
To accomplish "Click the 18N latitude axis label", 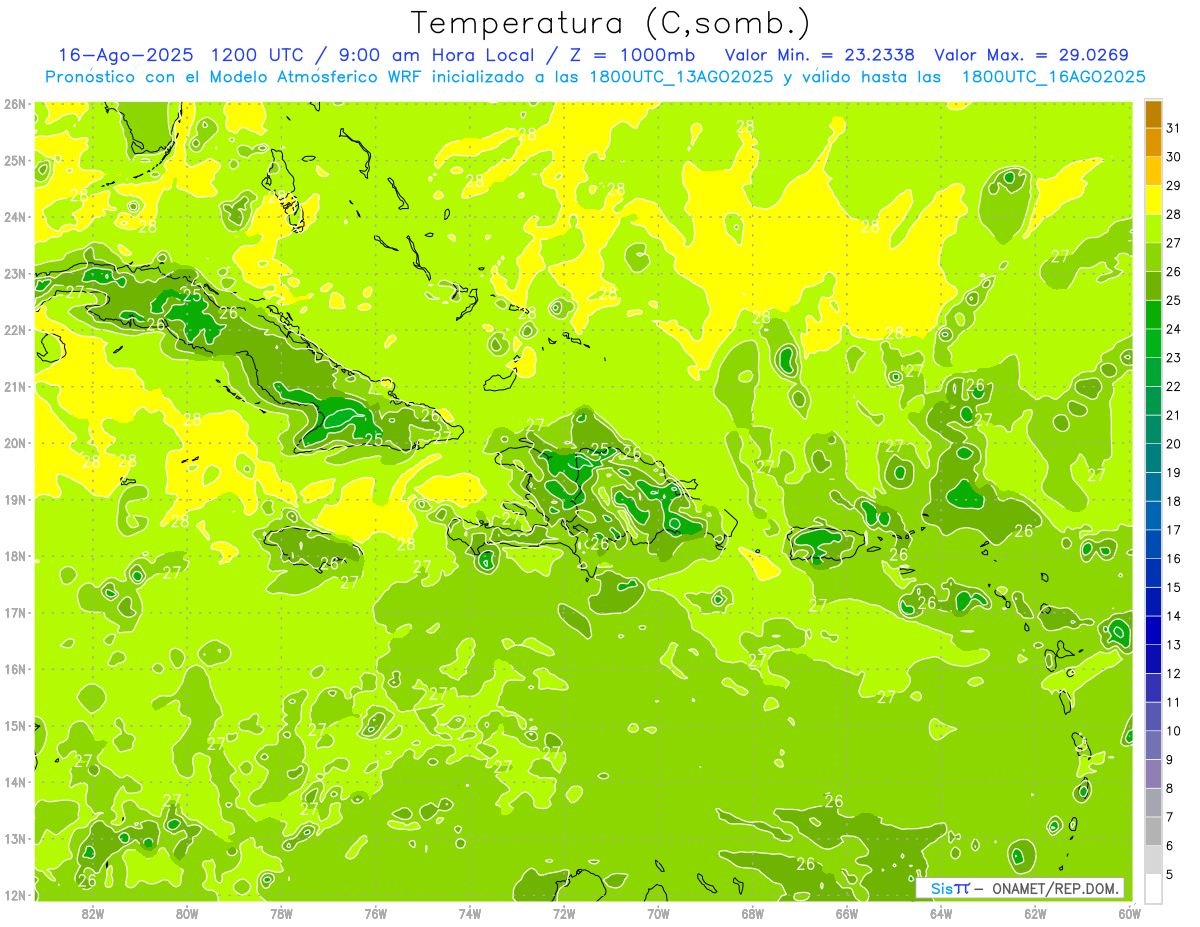I will pos(15,556).
